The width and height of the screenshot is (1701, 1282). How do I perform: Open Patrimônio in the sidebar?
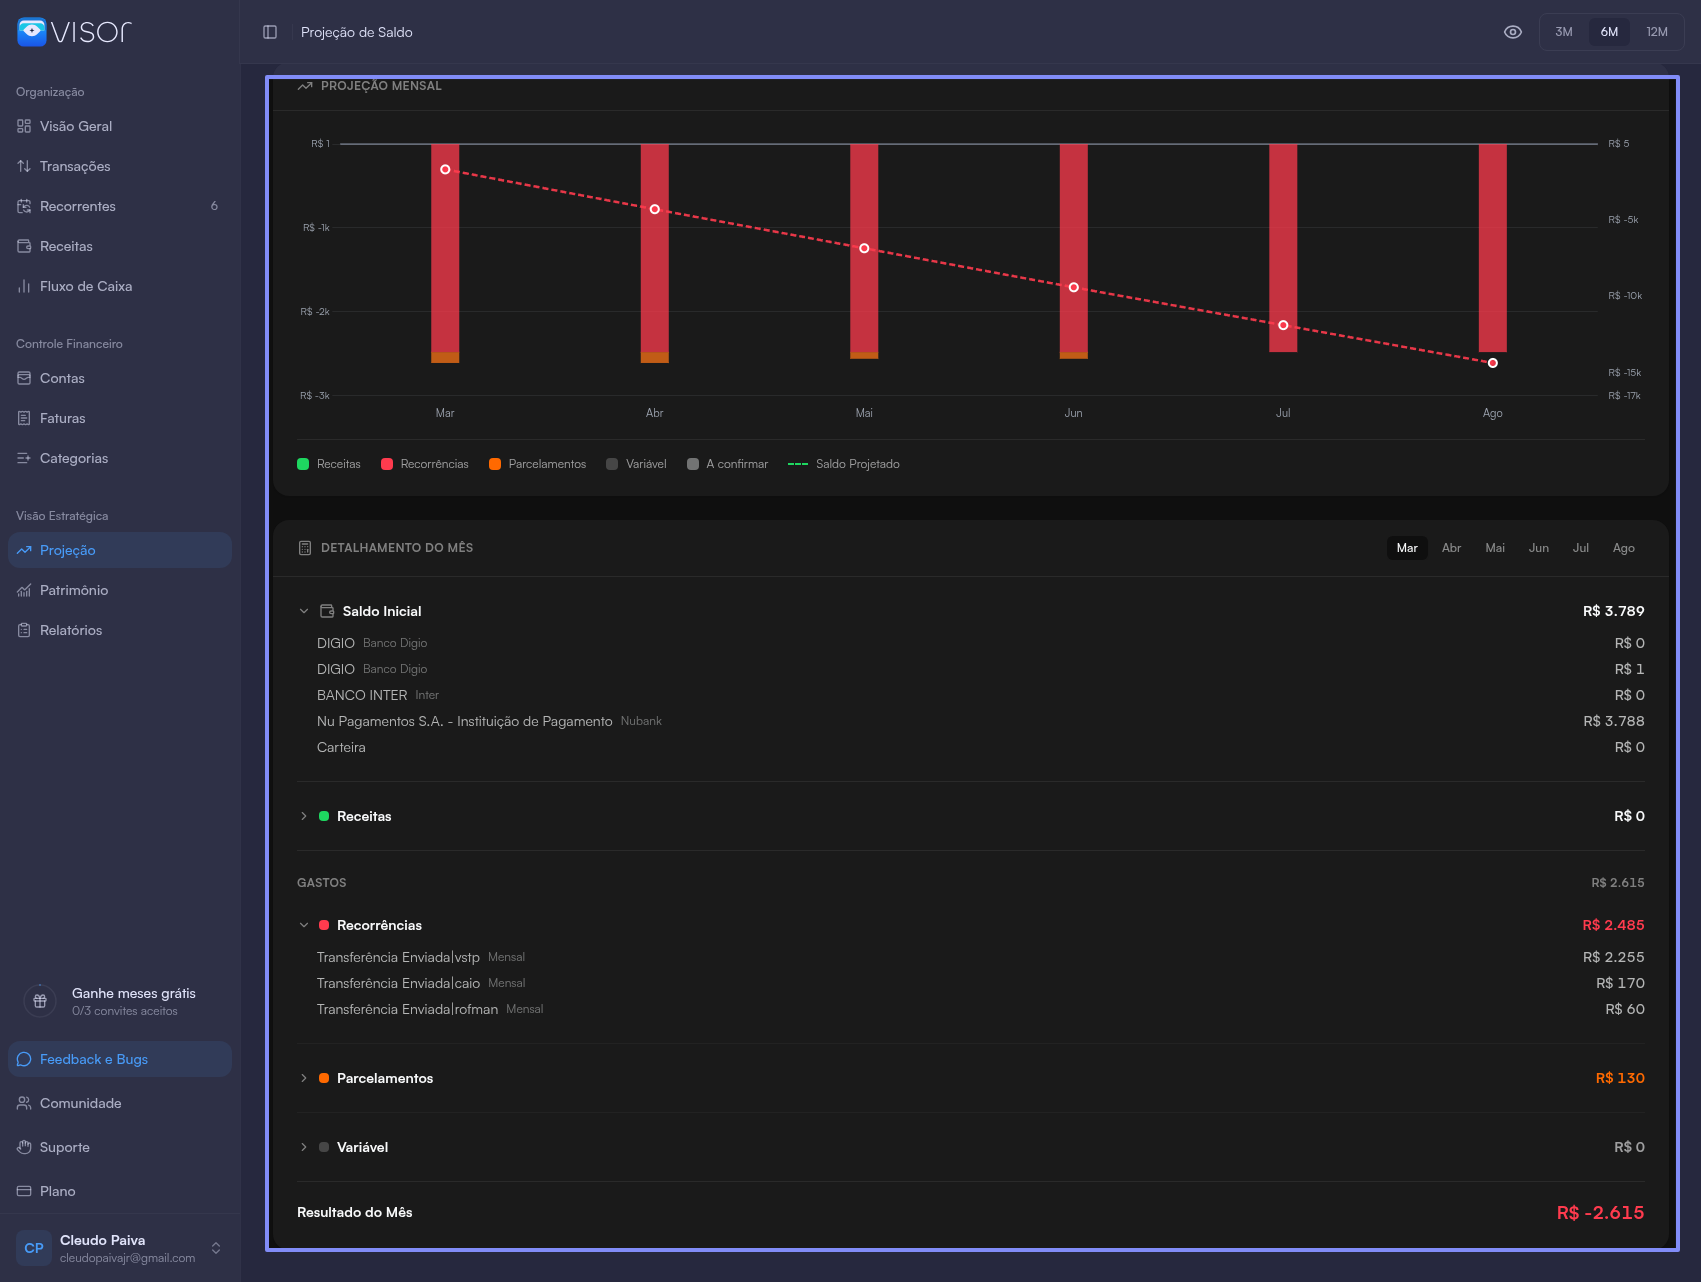coord(73,590)
